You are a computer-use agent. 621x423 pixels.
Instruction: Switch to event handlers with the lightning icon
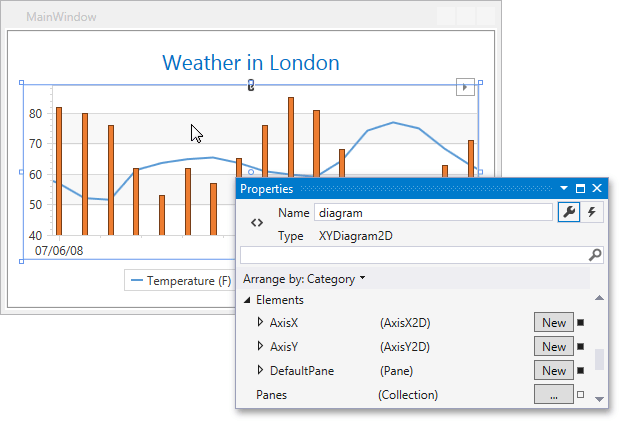pyautogui.click(x=592, y=212)
